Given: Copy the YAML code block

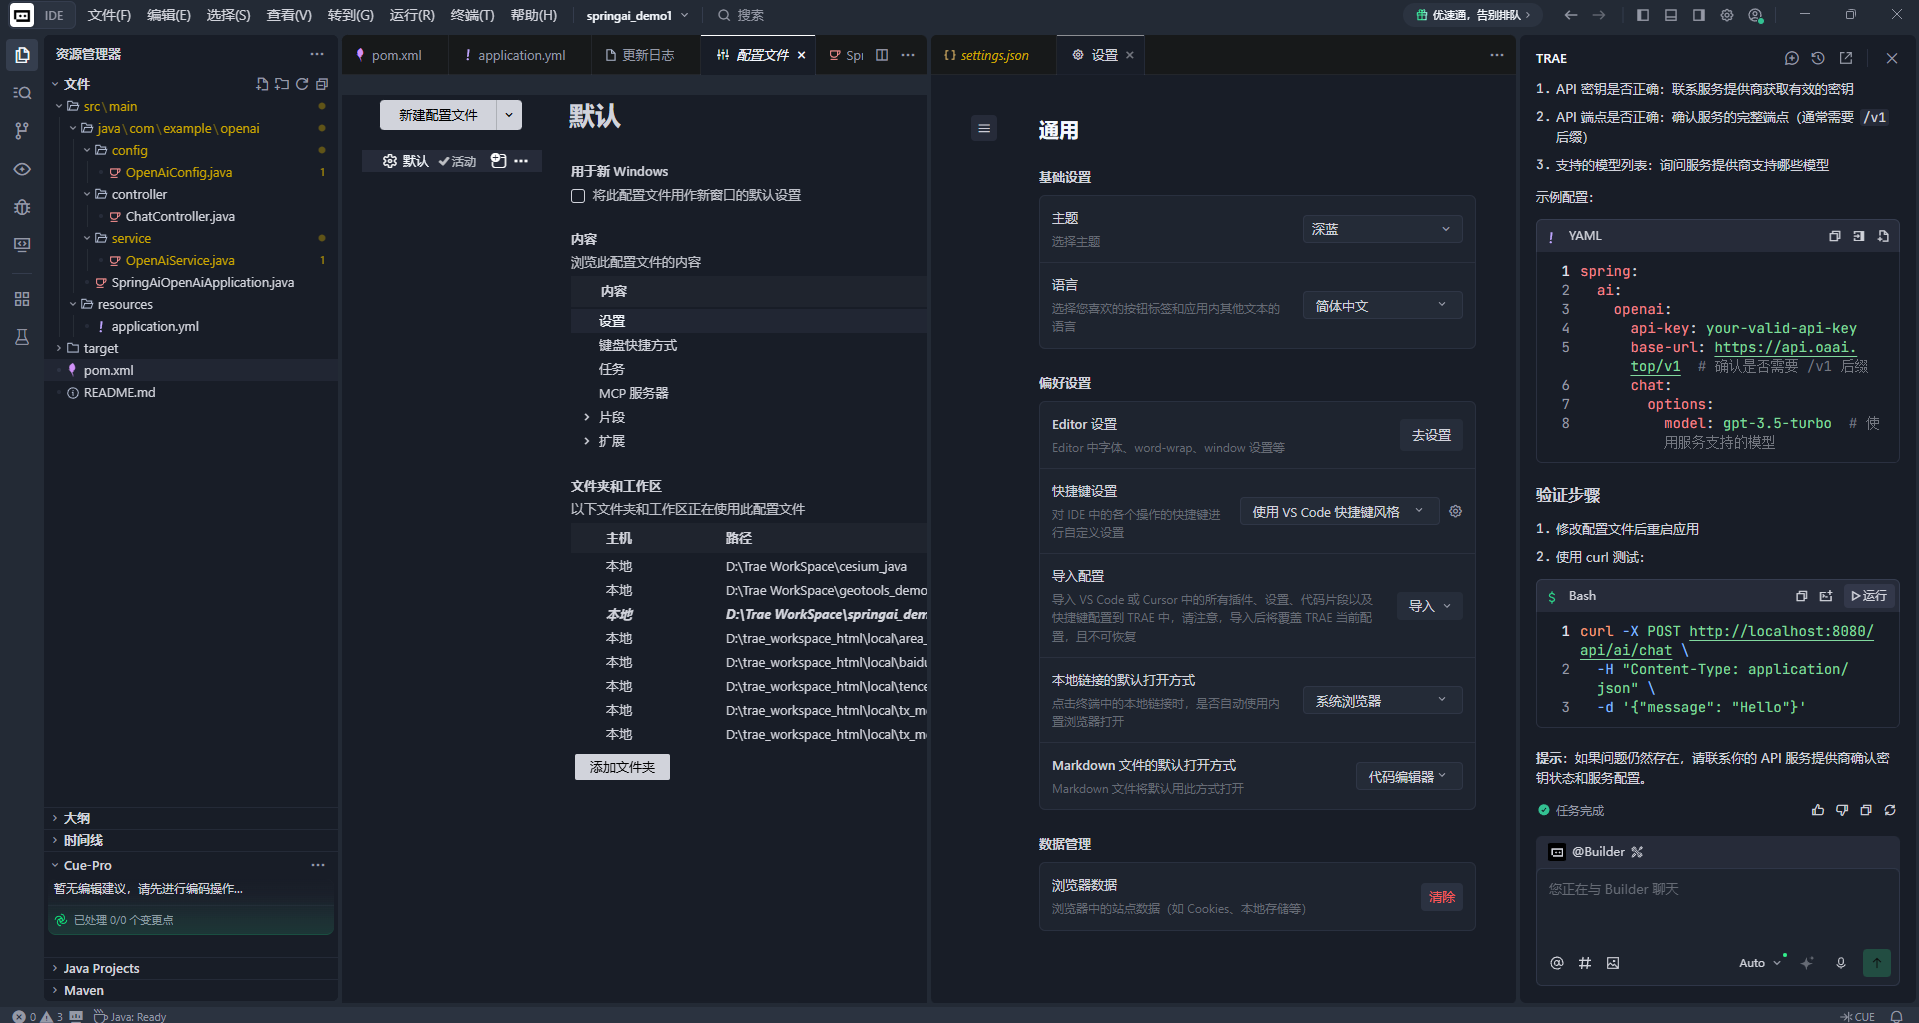Looking at the screenshot, I should [1835, 236].
